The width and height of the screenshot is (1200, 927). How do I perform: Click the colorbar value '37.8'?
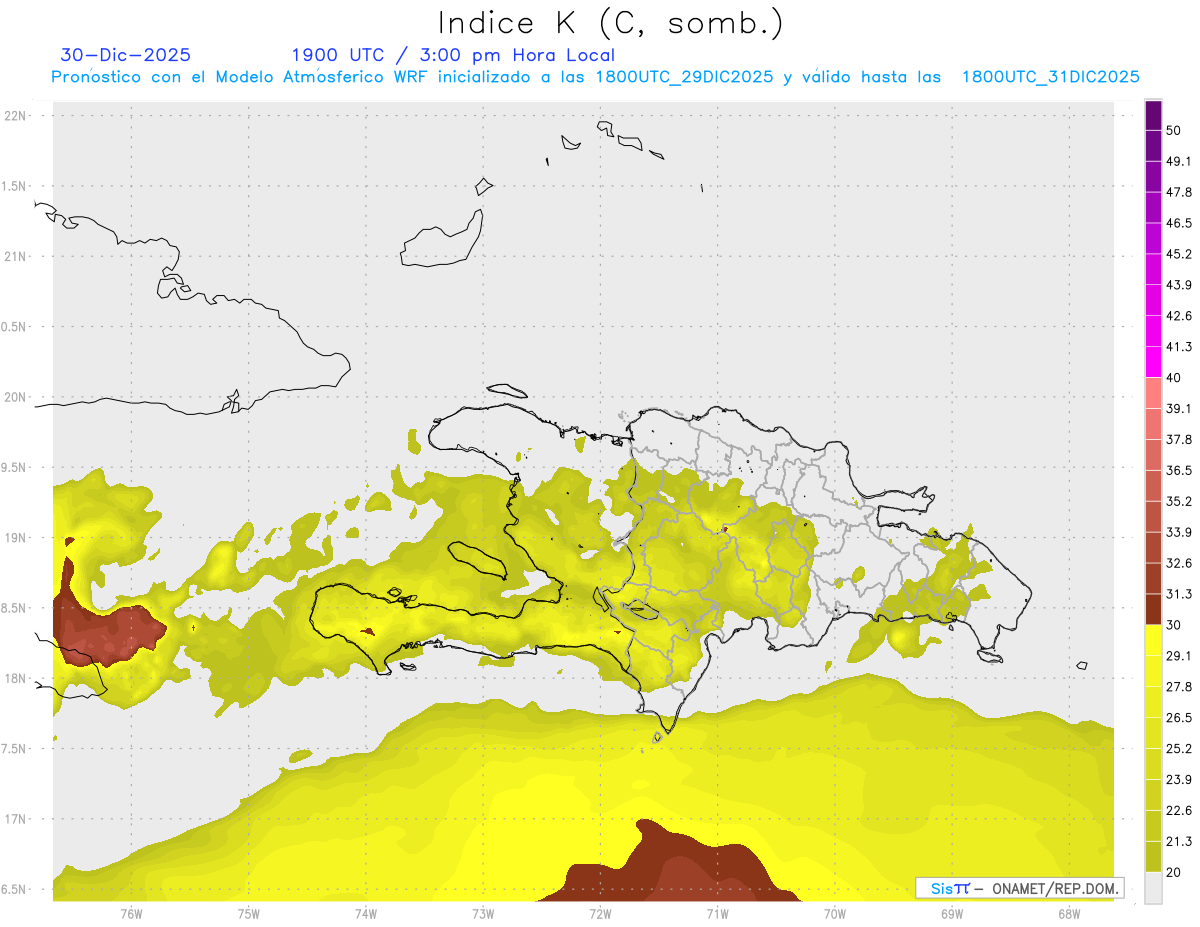point(1179,439)
